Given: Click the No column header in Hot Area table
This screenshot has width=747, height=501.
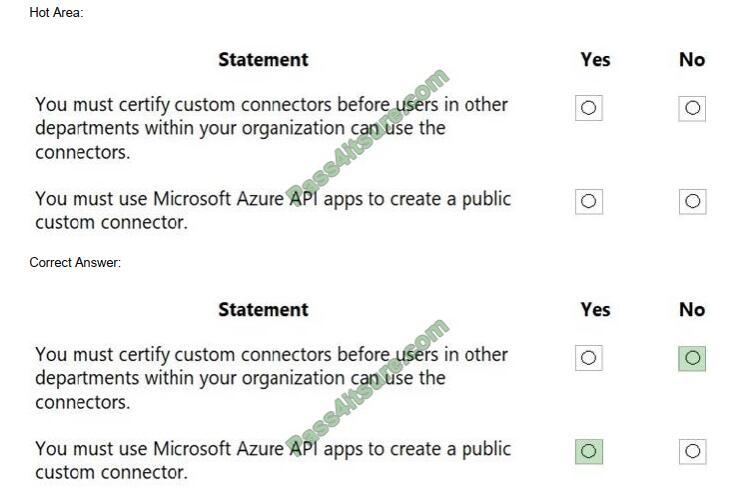Looking at the screenshot, I should [x=692, y=60].
